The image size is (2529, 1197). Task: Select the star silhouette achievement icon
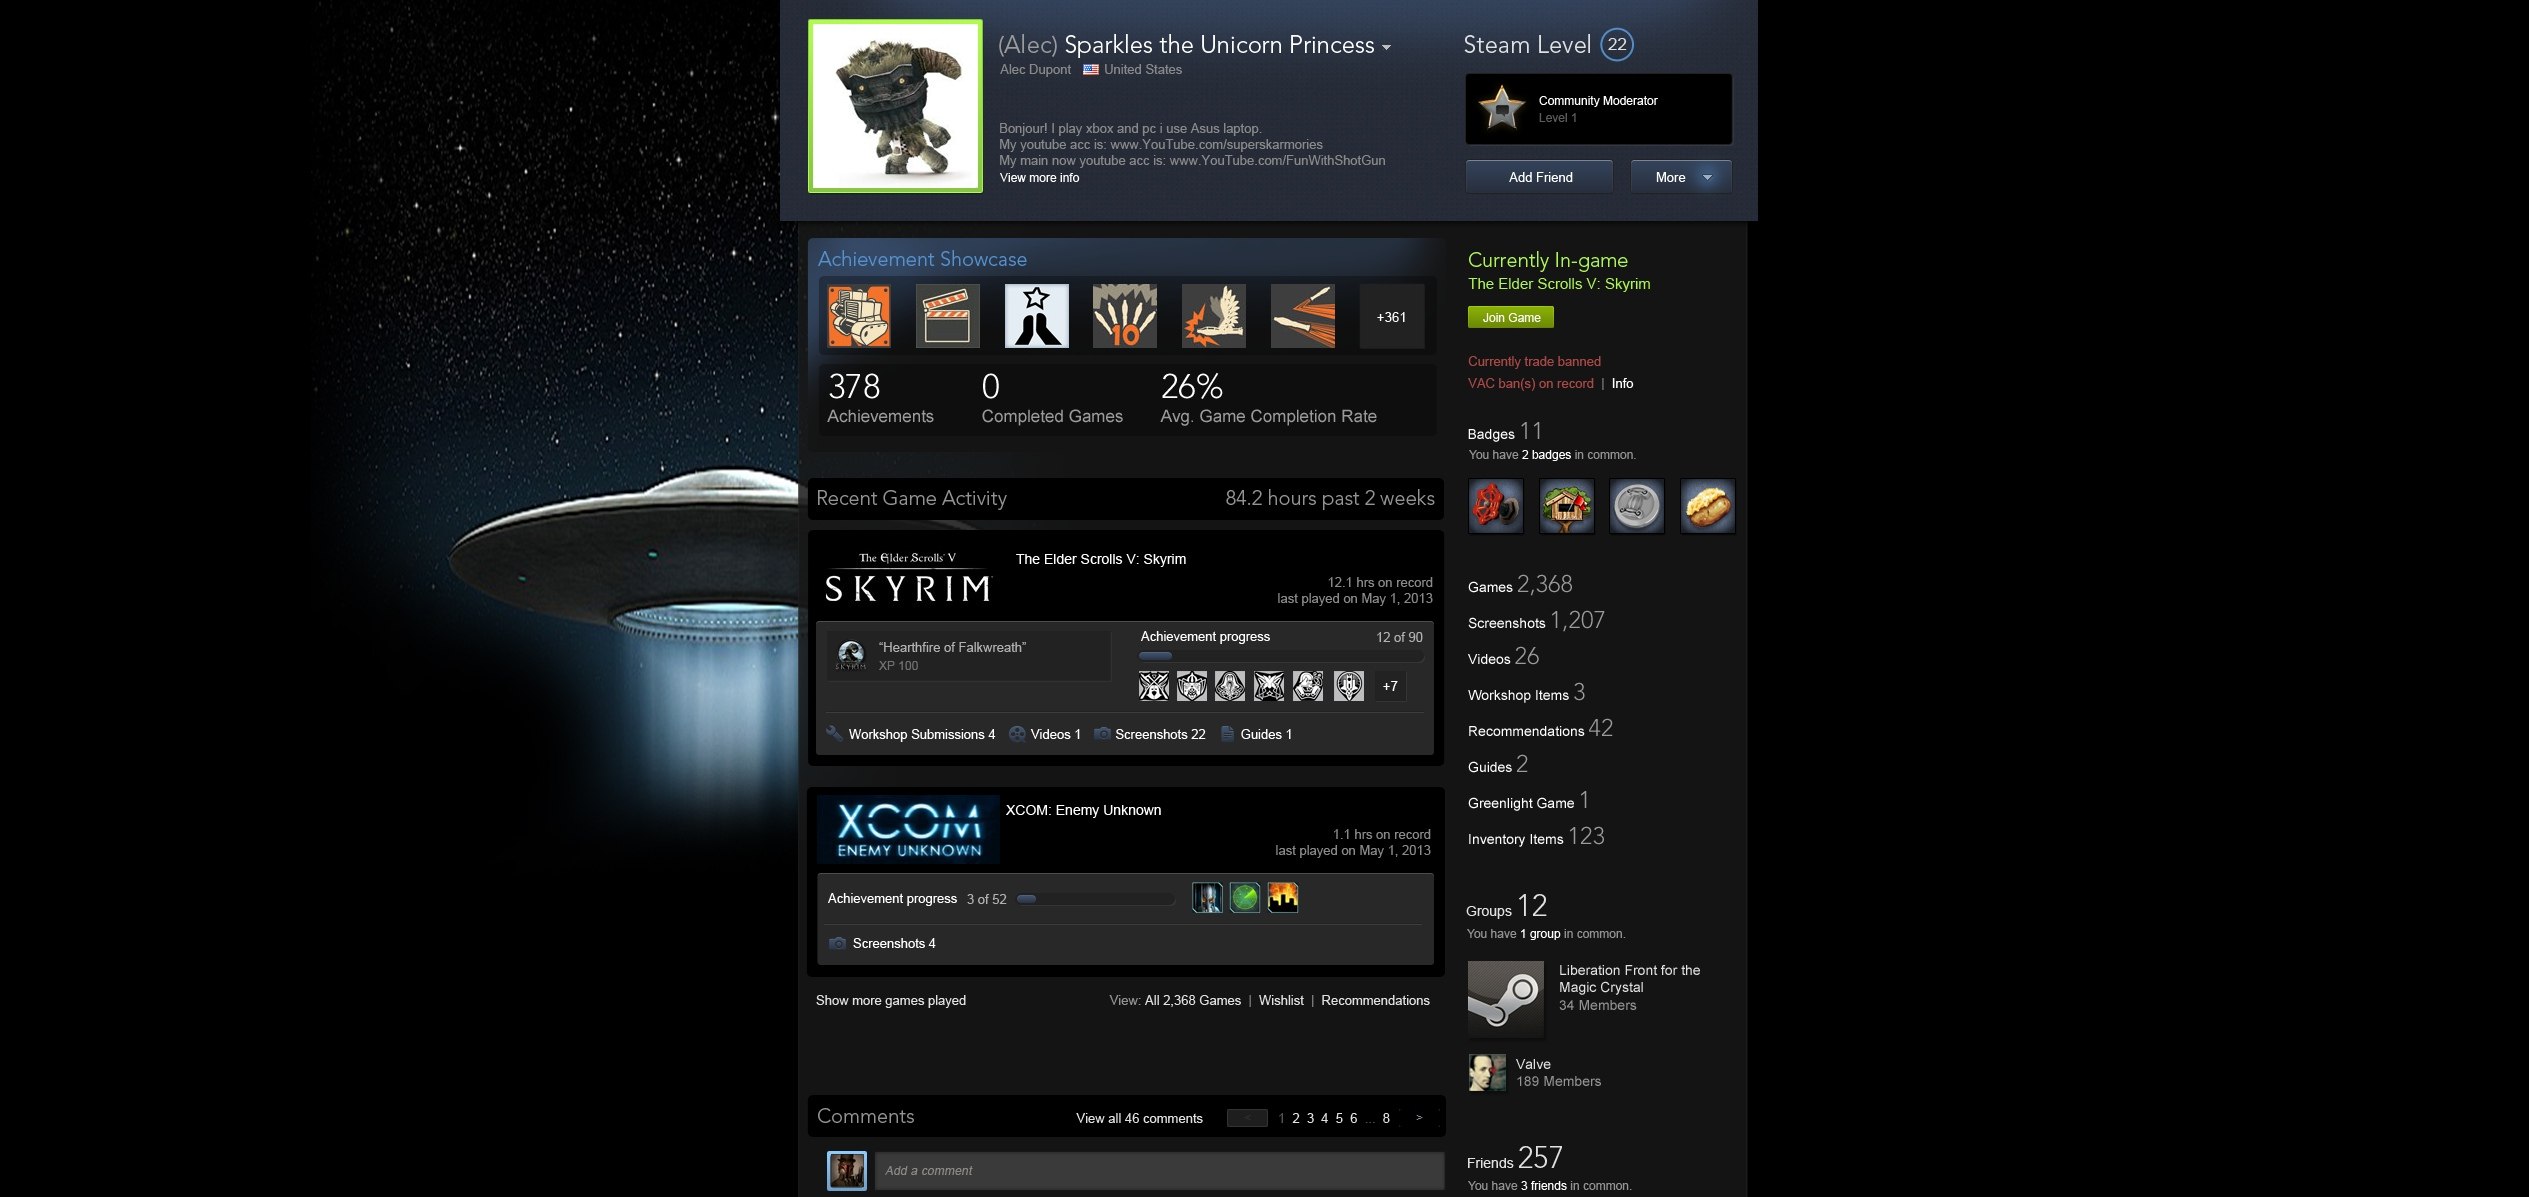1036,316
